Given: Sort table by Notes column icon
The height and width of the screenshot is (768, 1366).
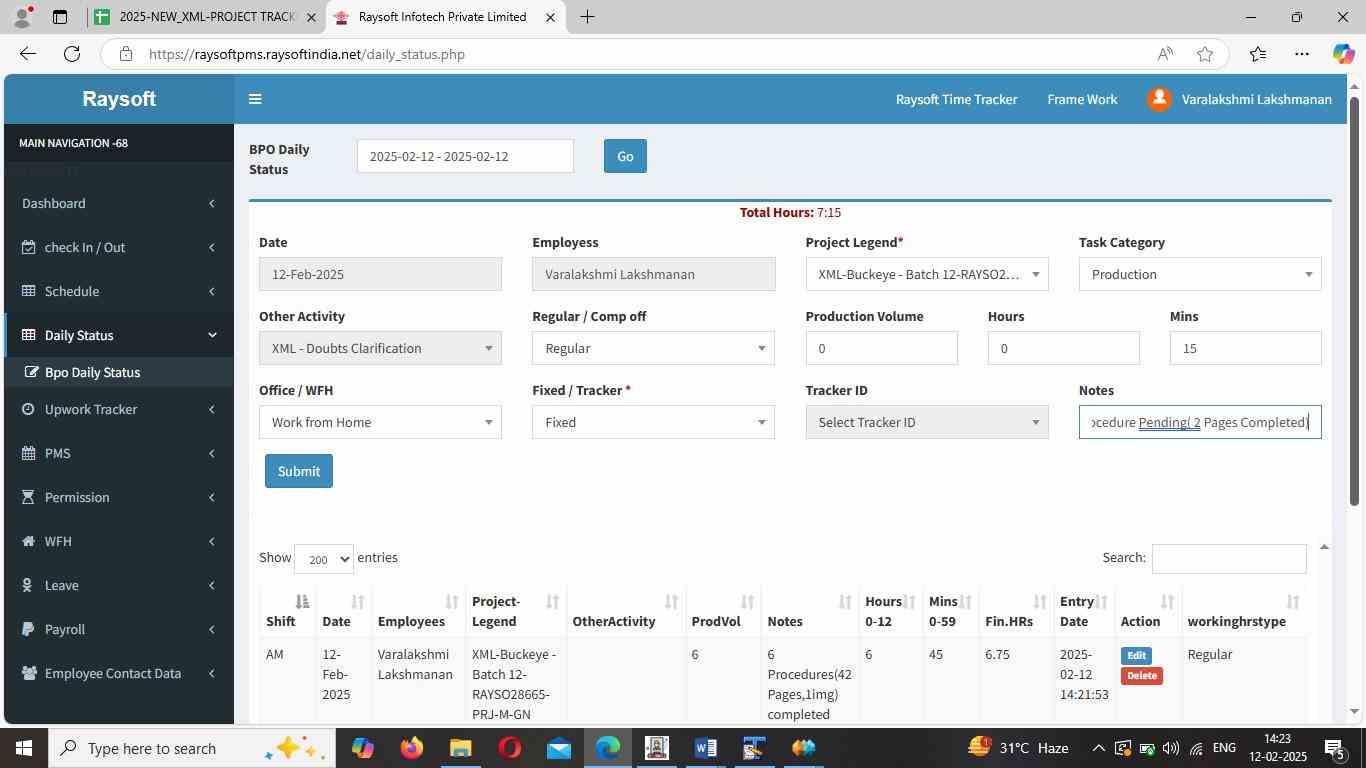Looking at the screenshot, I should click(845, 602).
